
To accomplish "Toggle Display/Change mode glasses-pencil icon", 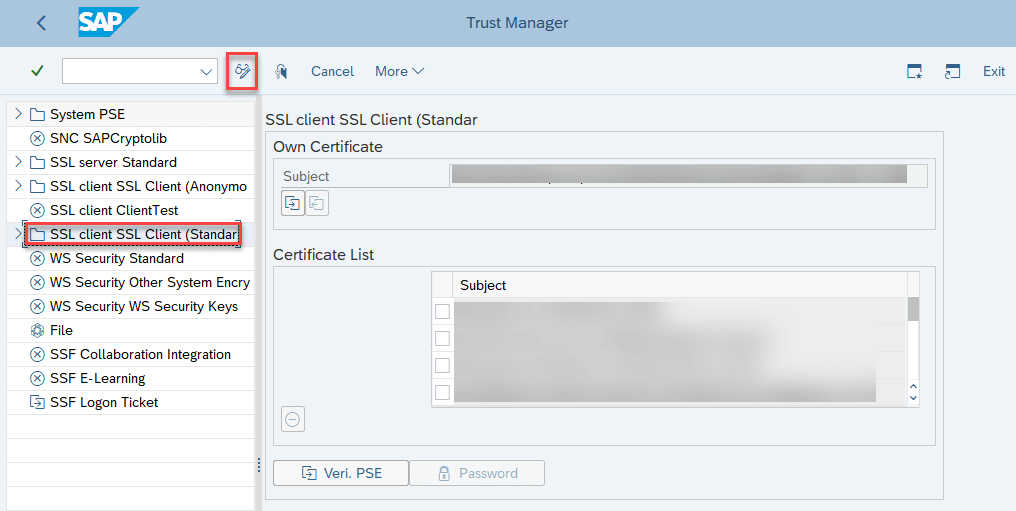I will pyautogui.click(x=242, y=71).
